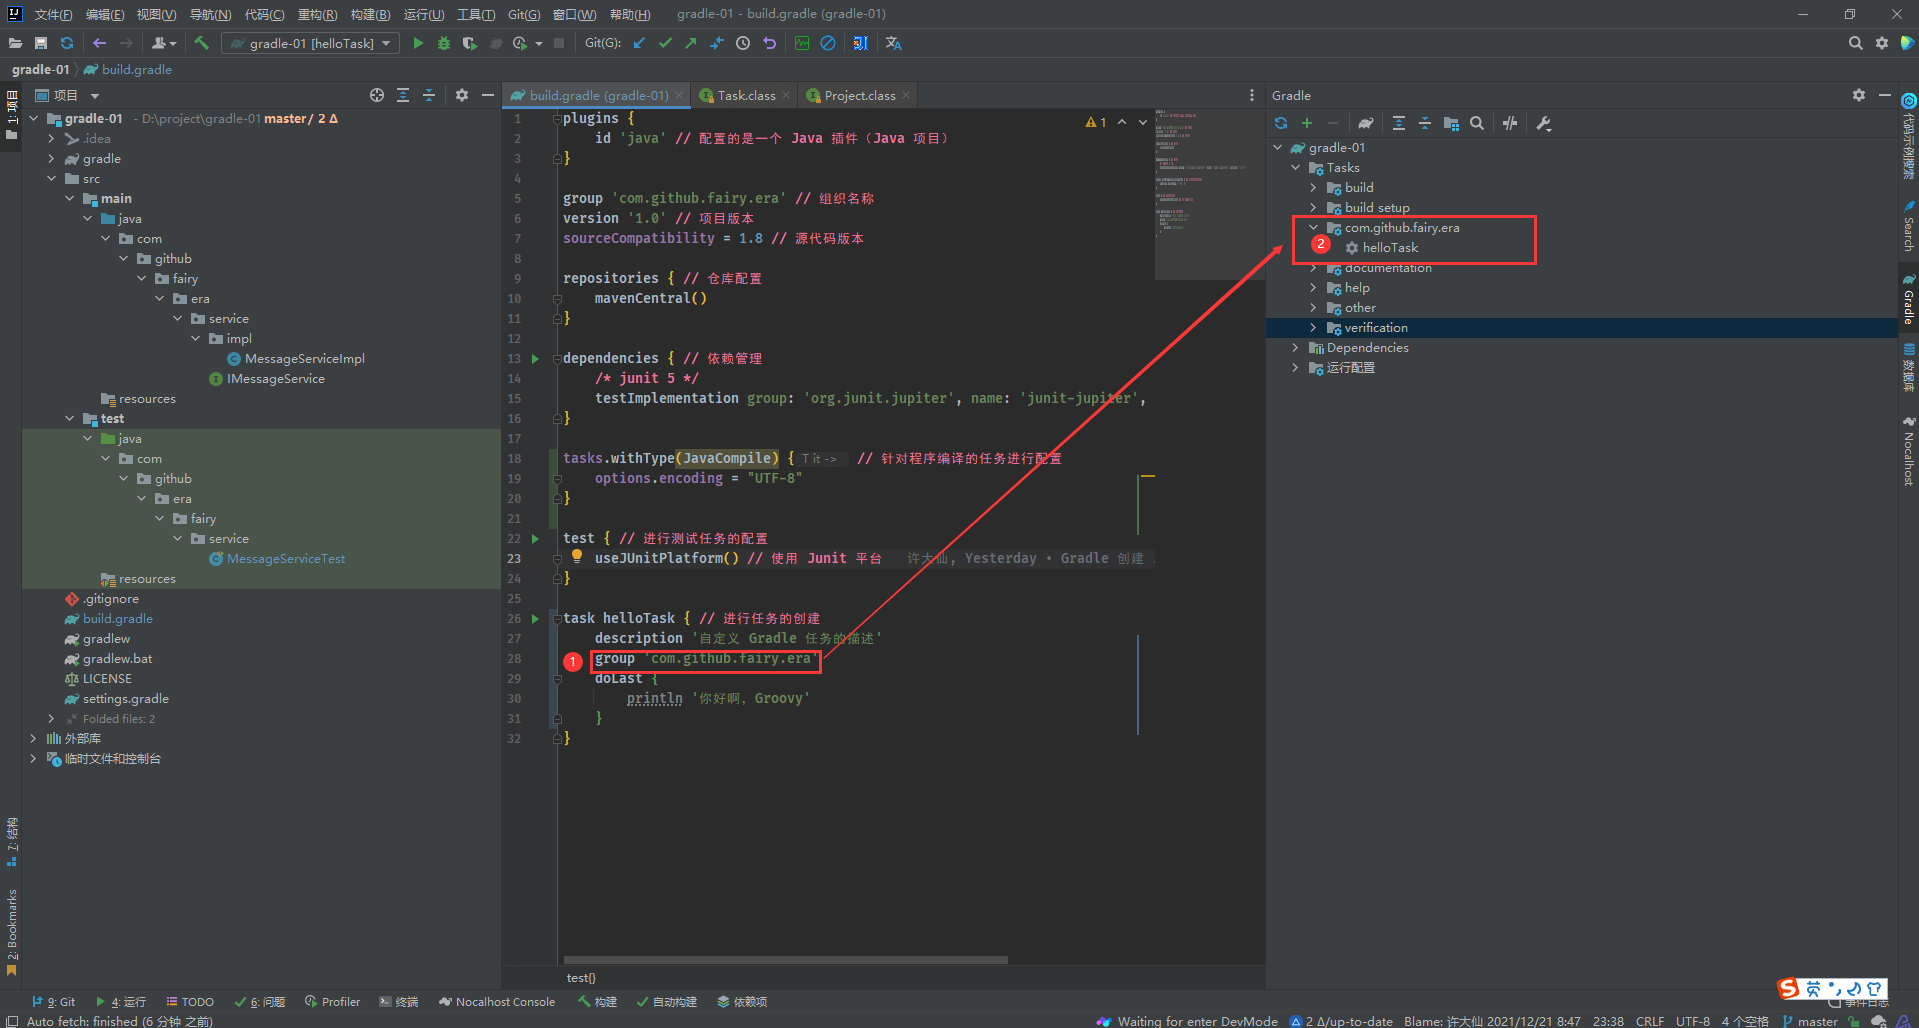1919x1028 pixels.
Task: Click the Back navigation arrow
Action: (x=99, y=43)
